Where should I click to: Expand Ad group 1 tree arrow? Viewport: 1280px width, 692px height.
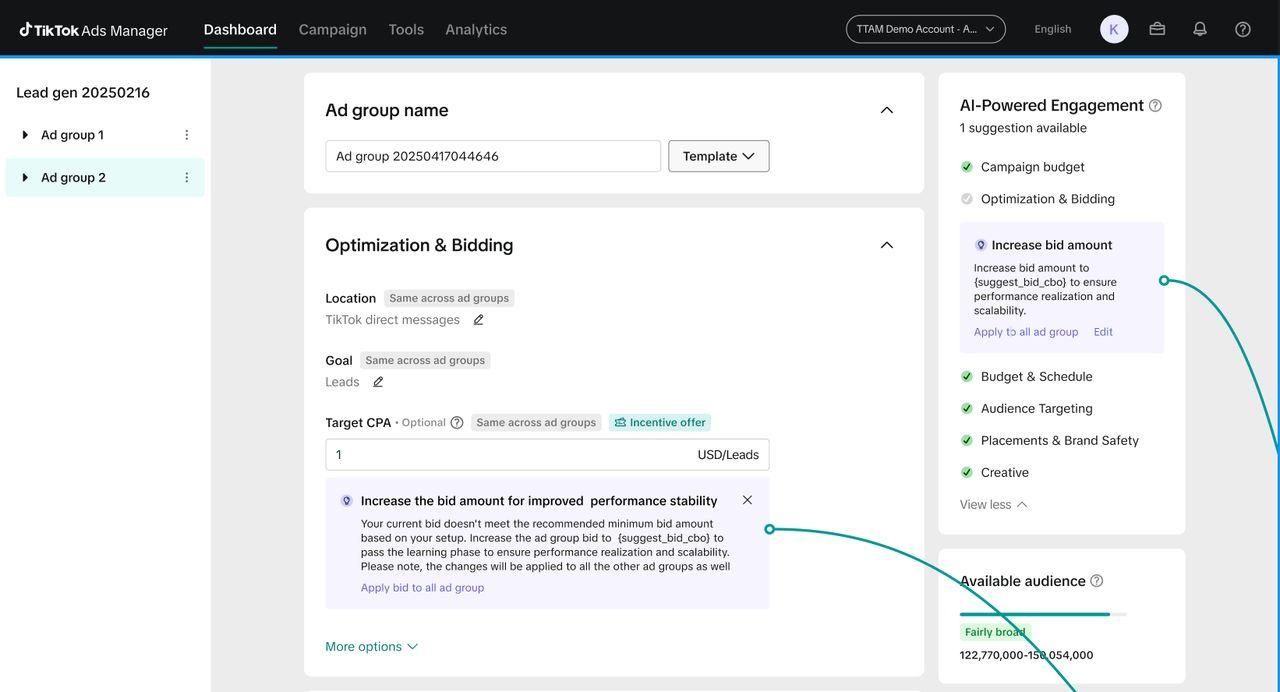pos(25,135)
